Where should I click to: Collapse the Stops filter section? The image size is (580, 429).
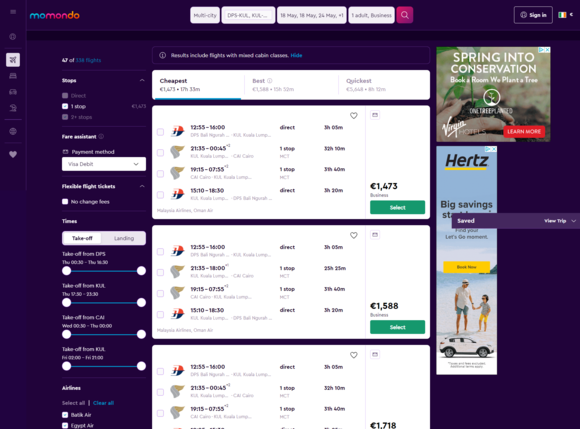point(142,80)
